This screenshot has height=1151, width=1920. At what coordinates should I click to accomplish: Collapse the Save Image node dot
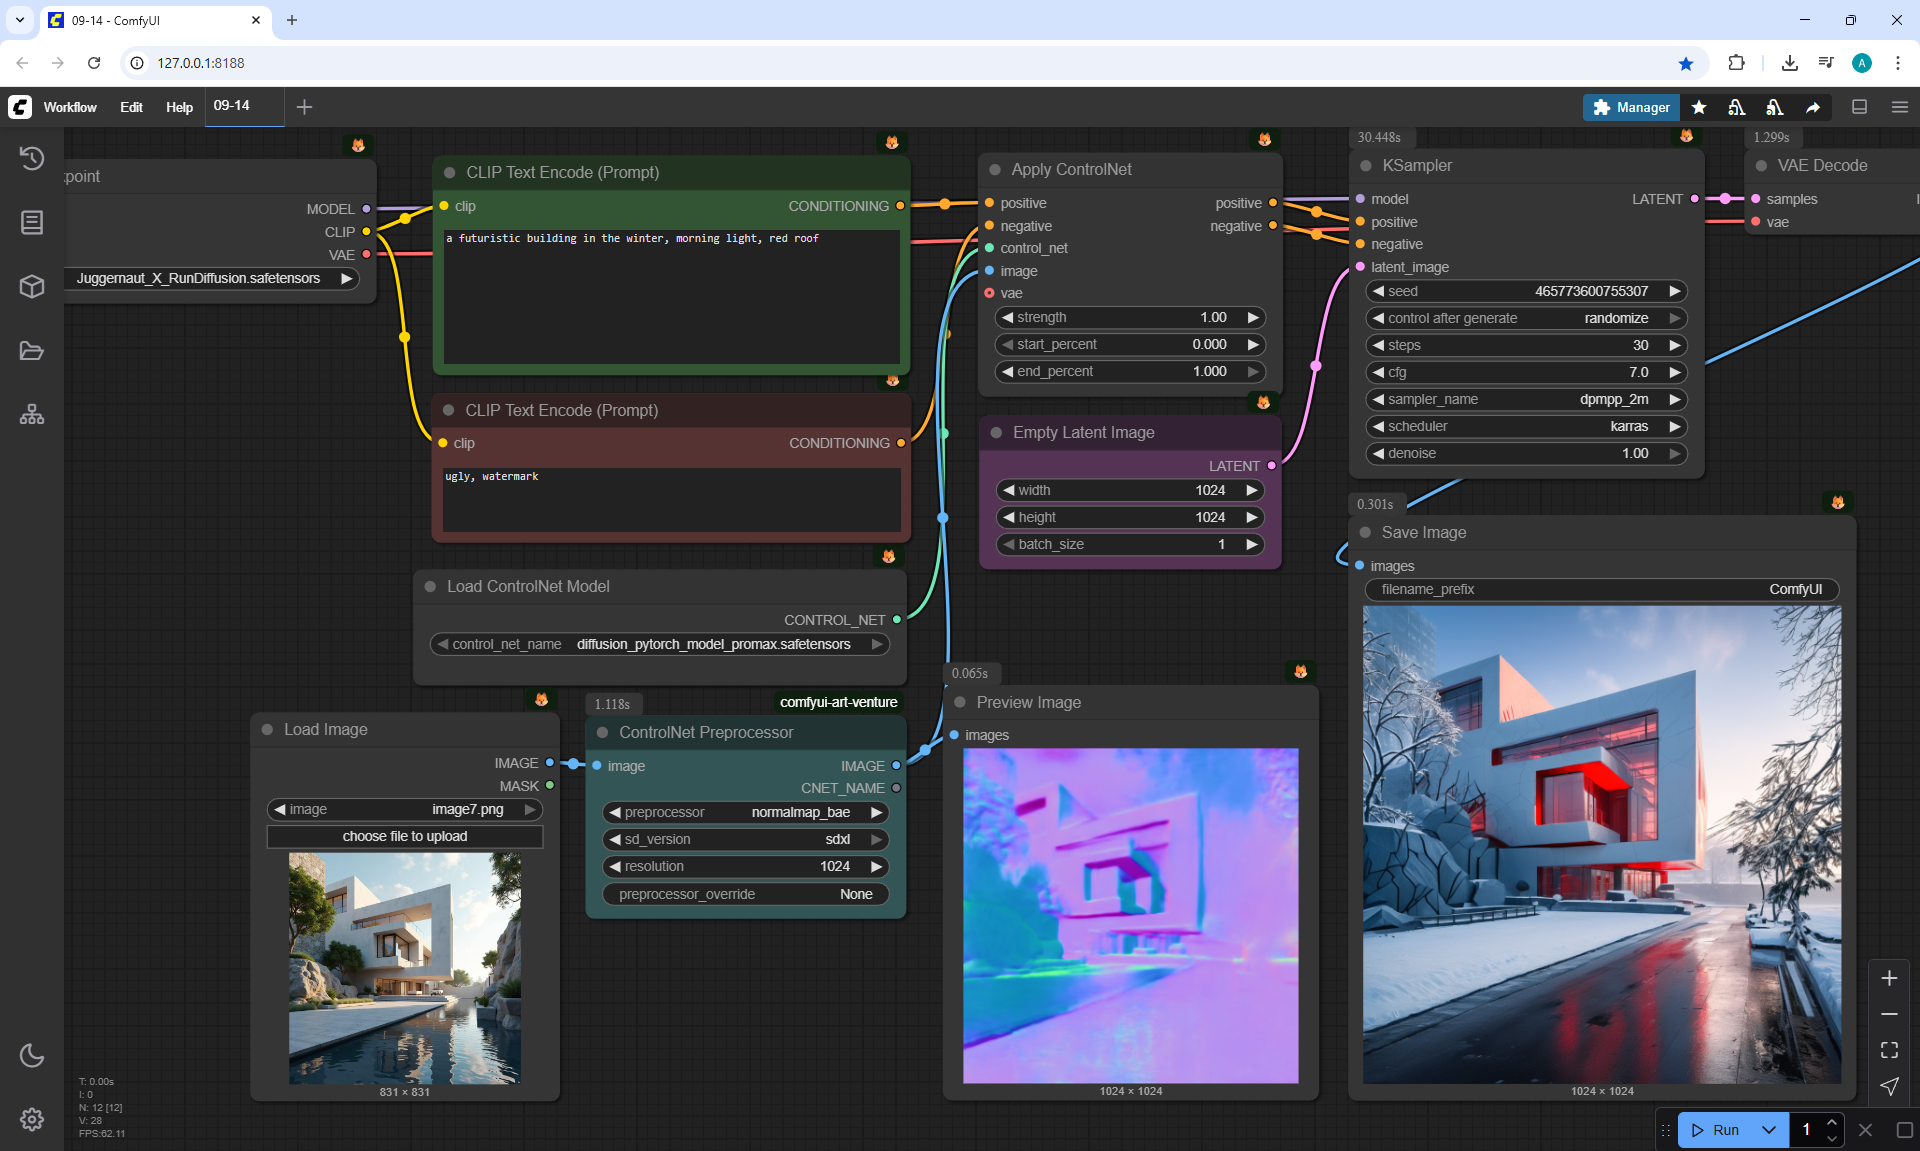[x=1365, y=532]
